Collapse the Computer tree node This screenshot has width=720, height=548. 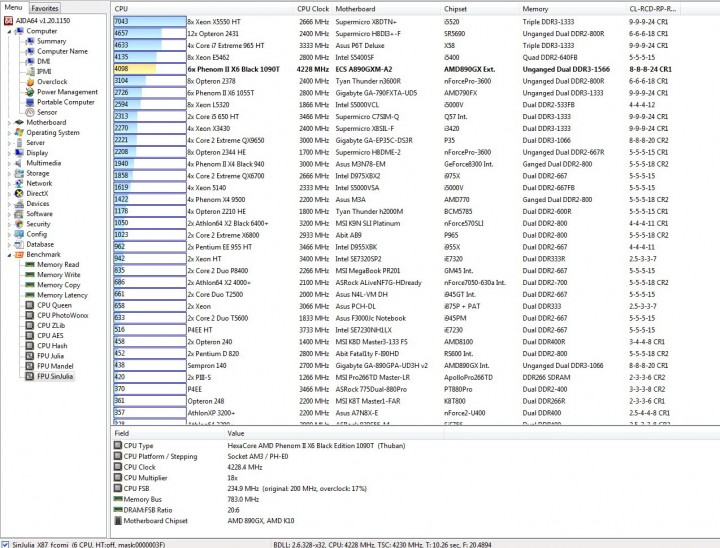point(10,31)
